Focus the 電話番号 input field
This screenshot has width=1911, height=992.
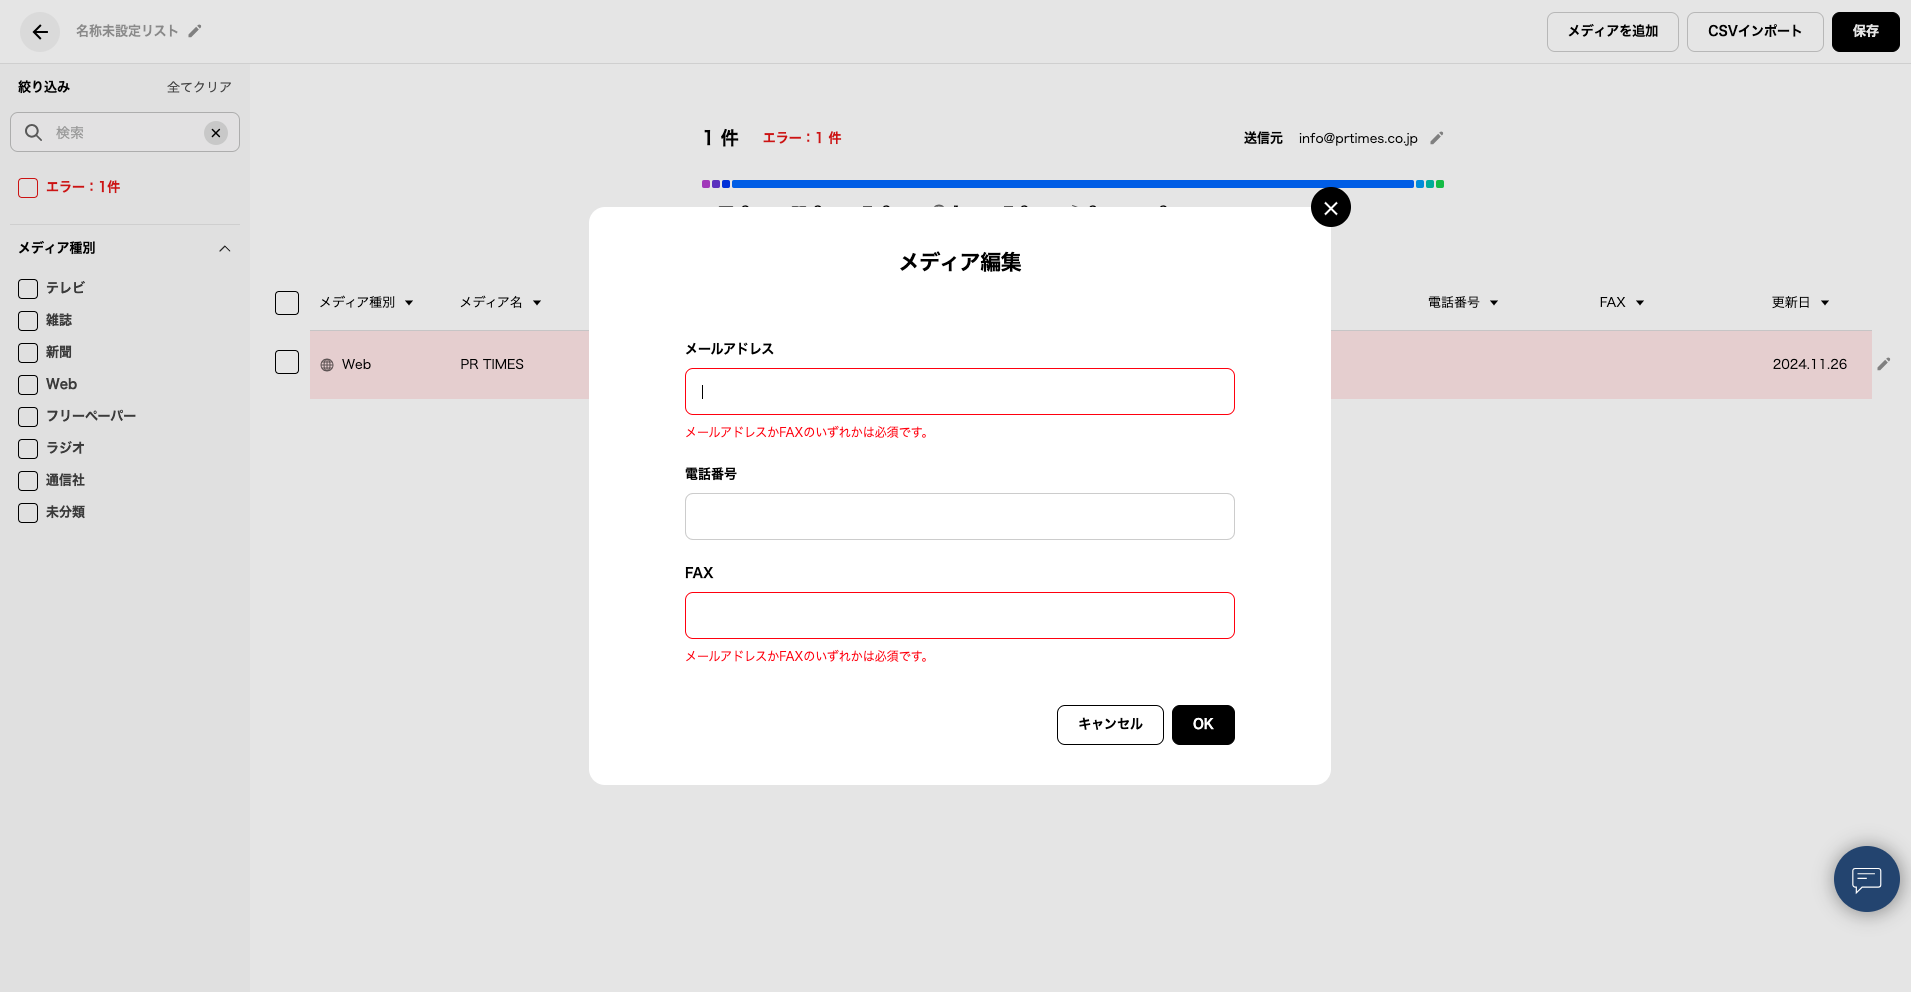tap(959, 517)
